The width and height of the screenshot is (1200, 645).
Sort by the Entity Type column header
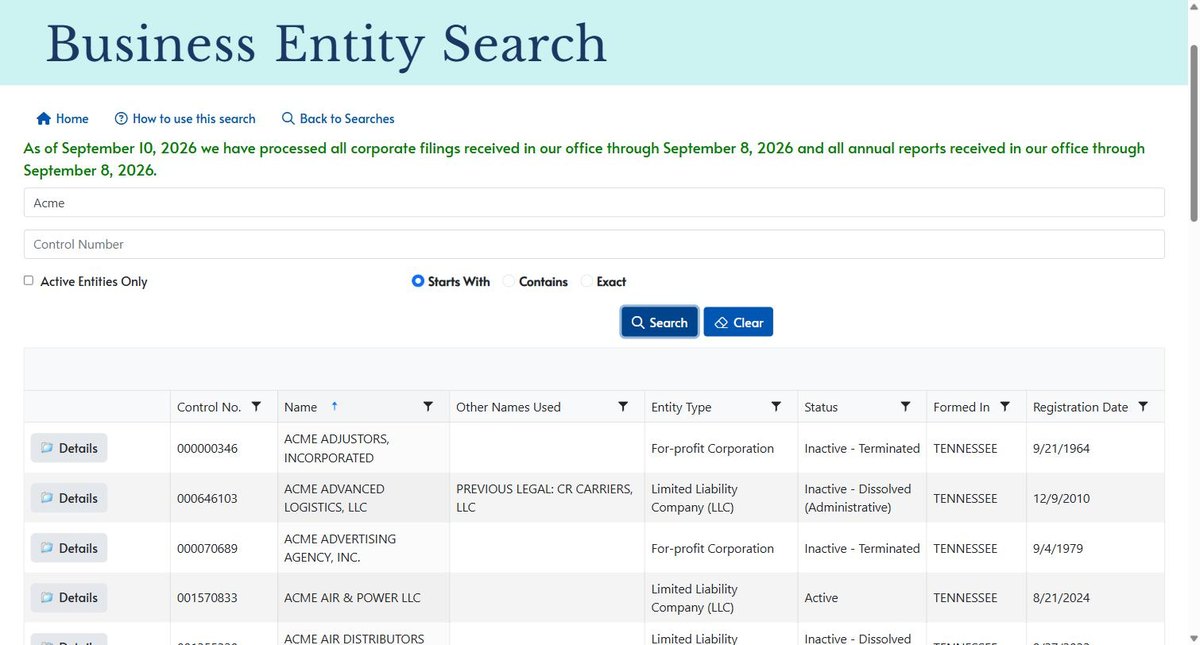point(681,407)
